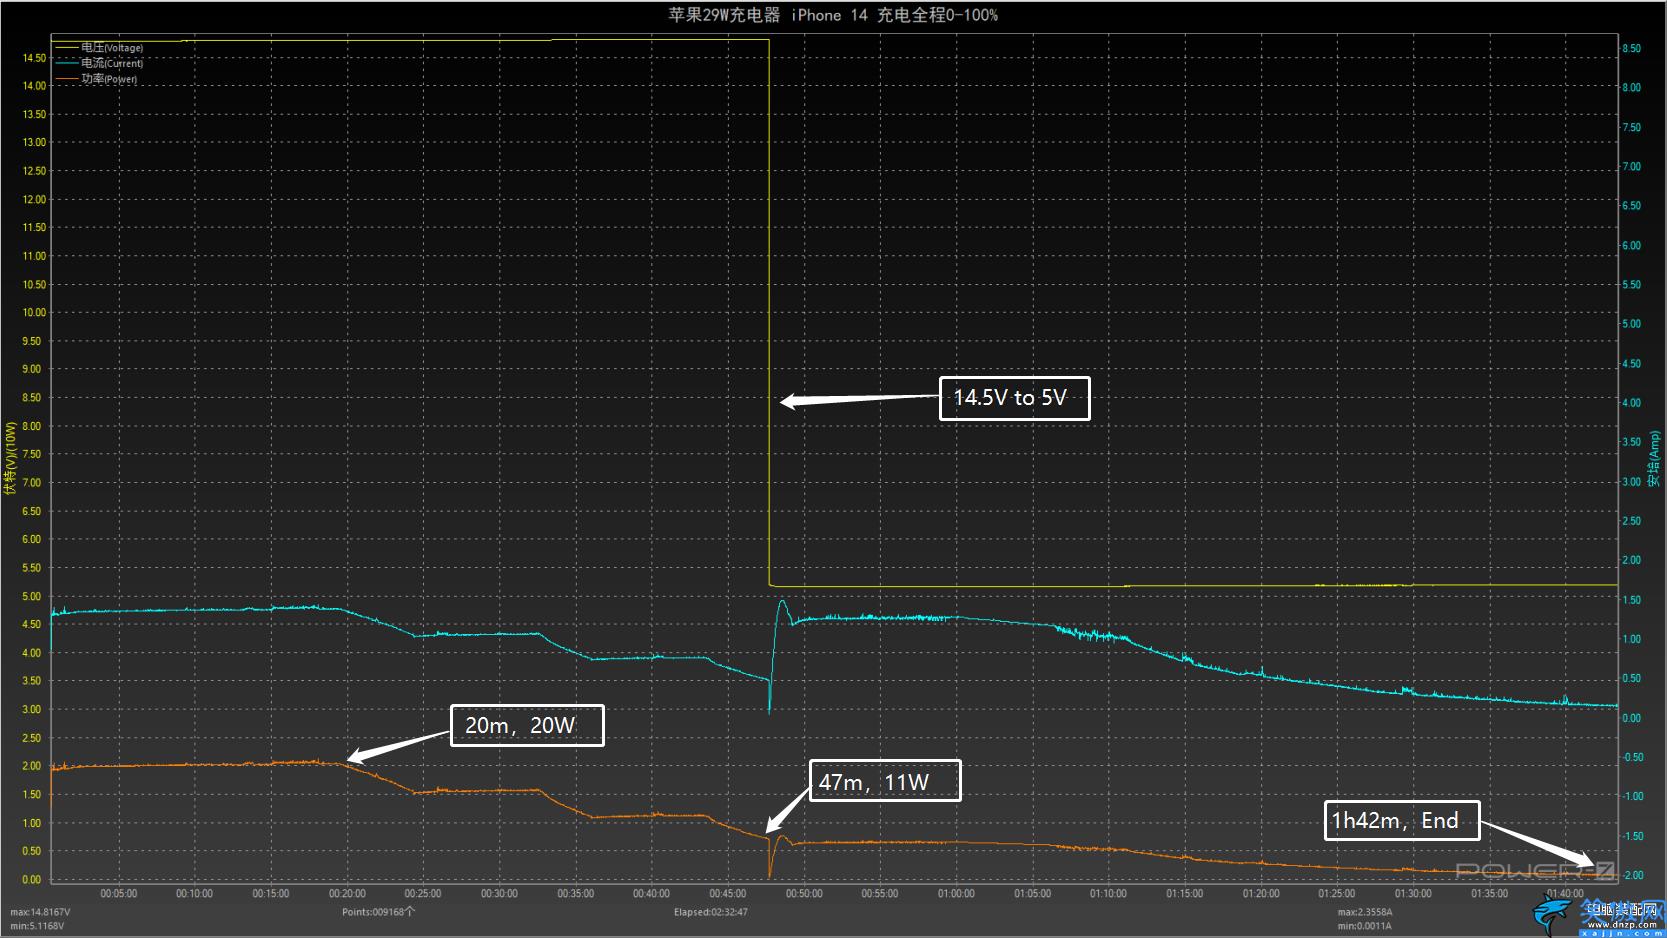Image resolution: width=1667 pixels, height=938 pixels.
Task: Click the 01:20:00 time axis label
Action: click(1261, 894)
